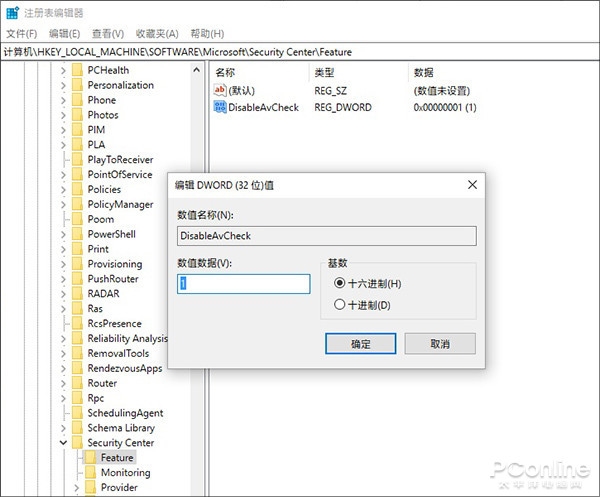Viewport: 600px width, 497px height.
Task: Click the Feature folder icon
Action: point(91,458)
